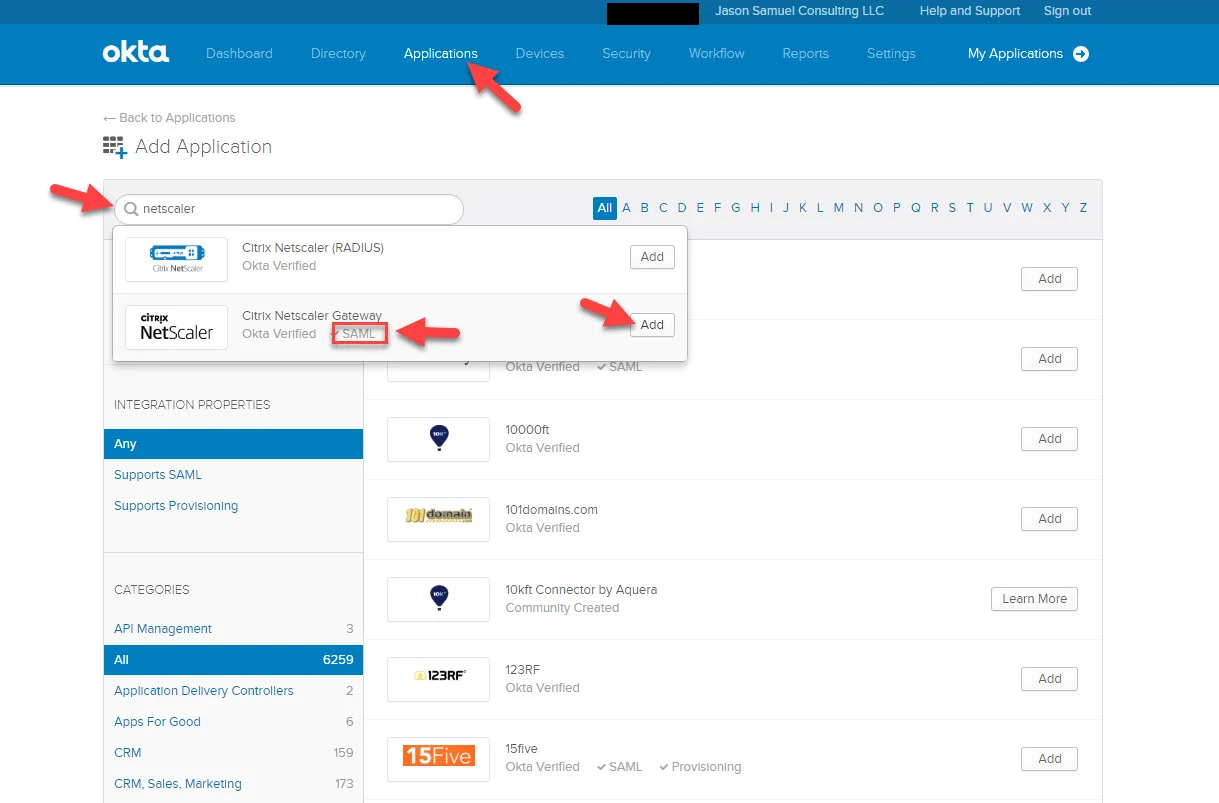Click the My Applications arrow icon

1081,54
